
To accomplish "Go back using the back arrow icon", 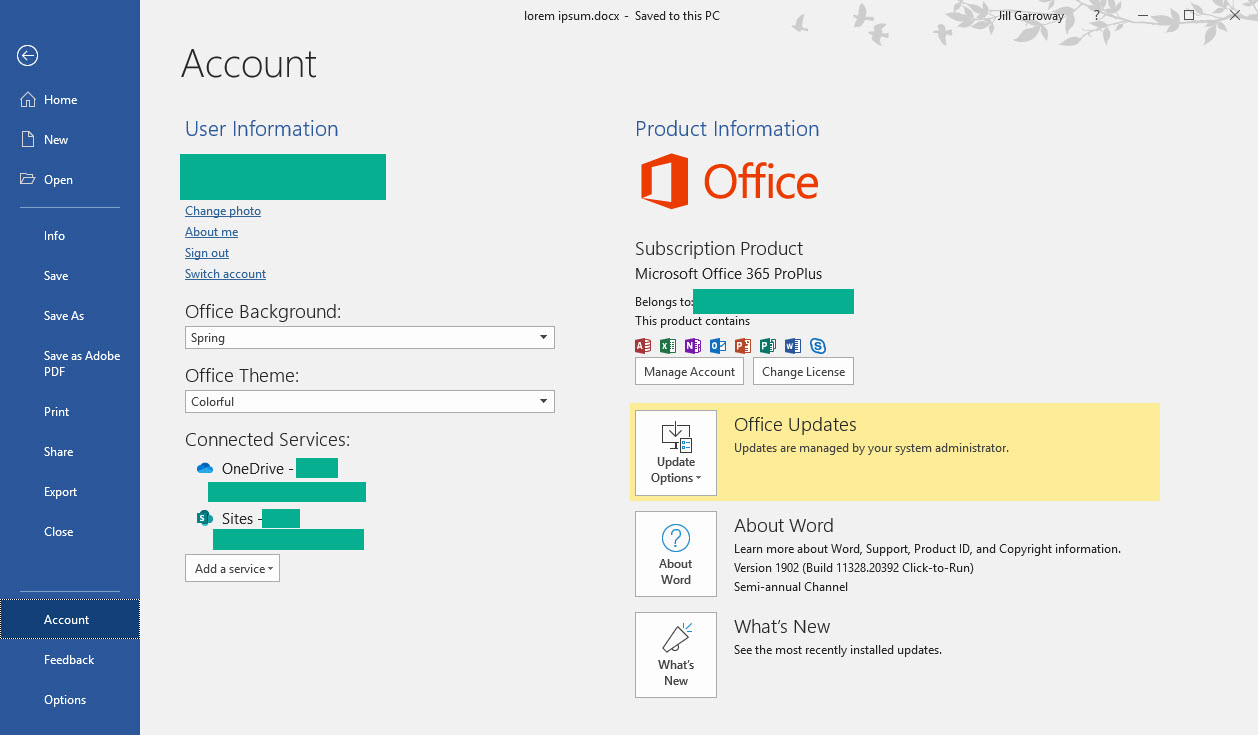I will pos(28,56).
